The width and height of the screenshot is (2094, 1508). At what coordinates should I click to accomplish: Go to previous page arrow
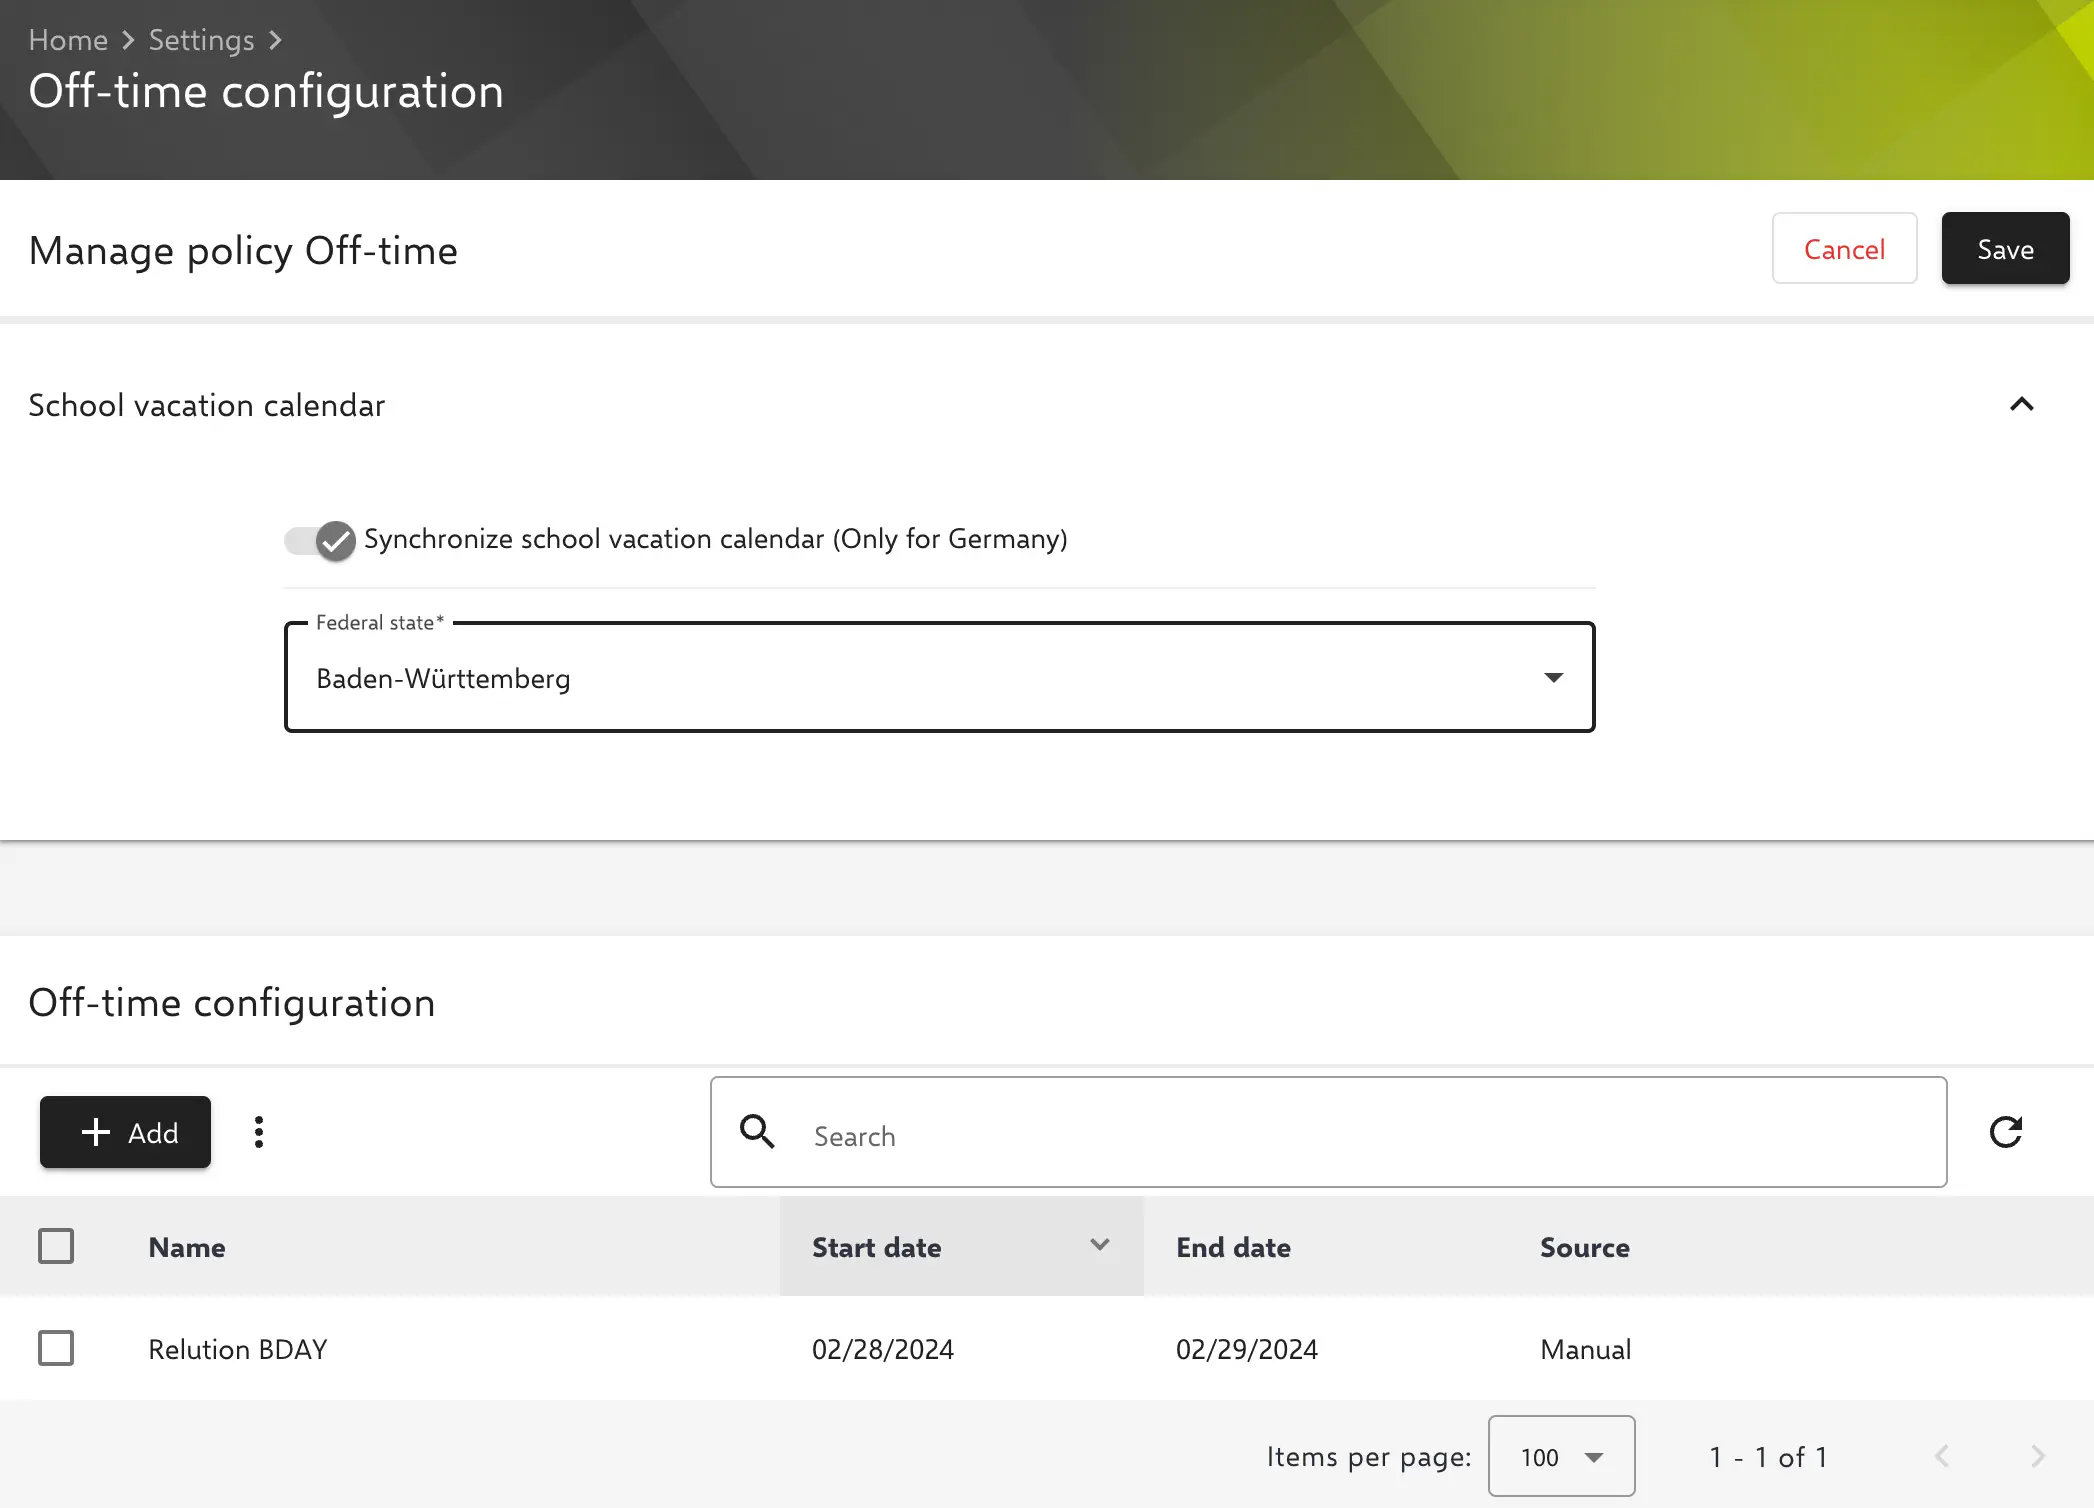(1941, 1457)
